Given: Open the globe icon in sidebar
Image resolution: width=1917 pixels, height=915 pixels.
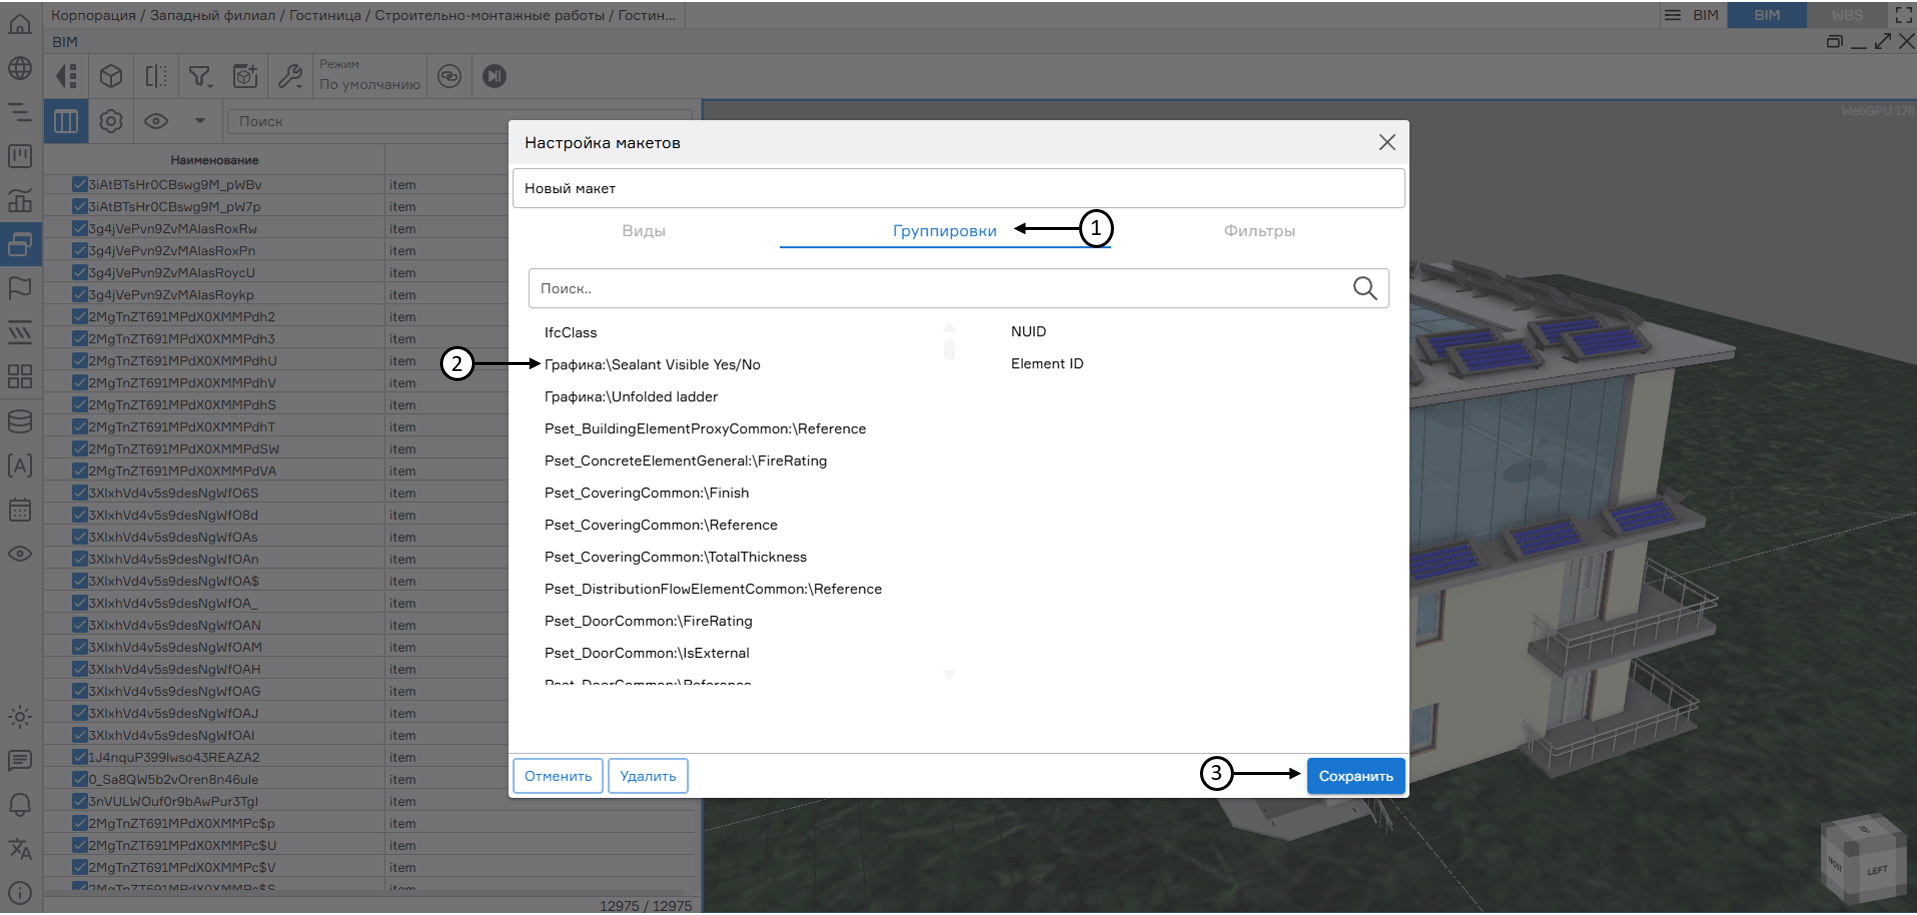Looking at the screenshot, I should tap(20, 68).
